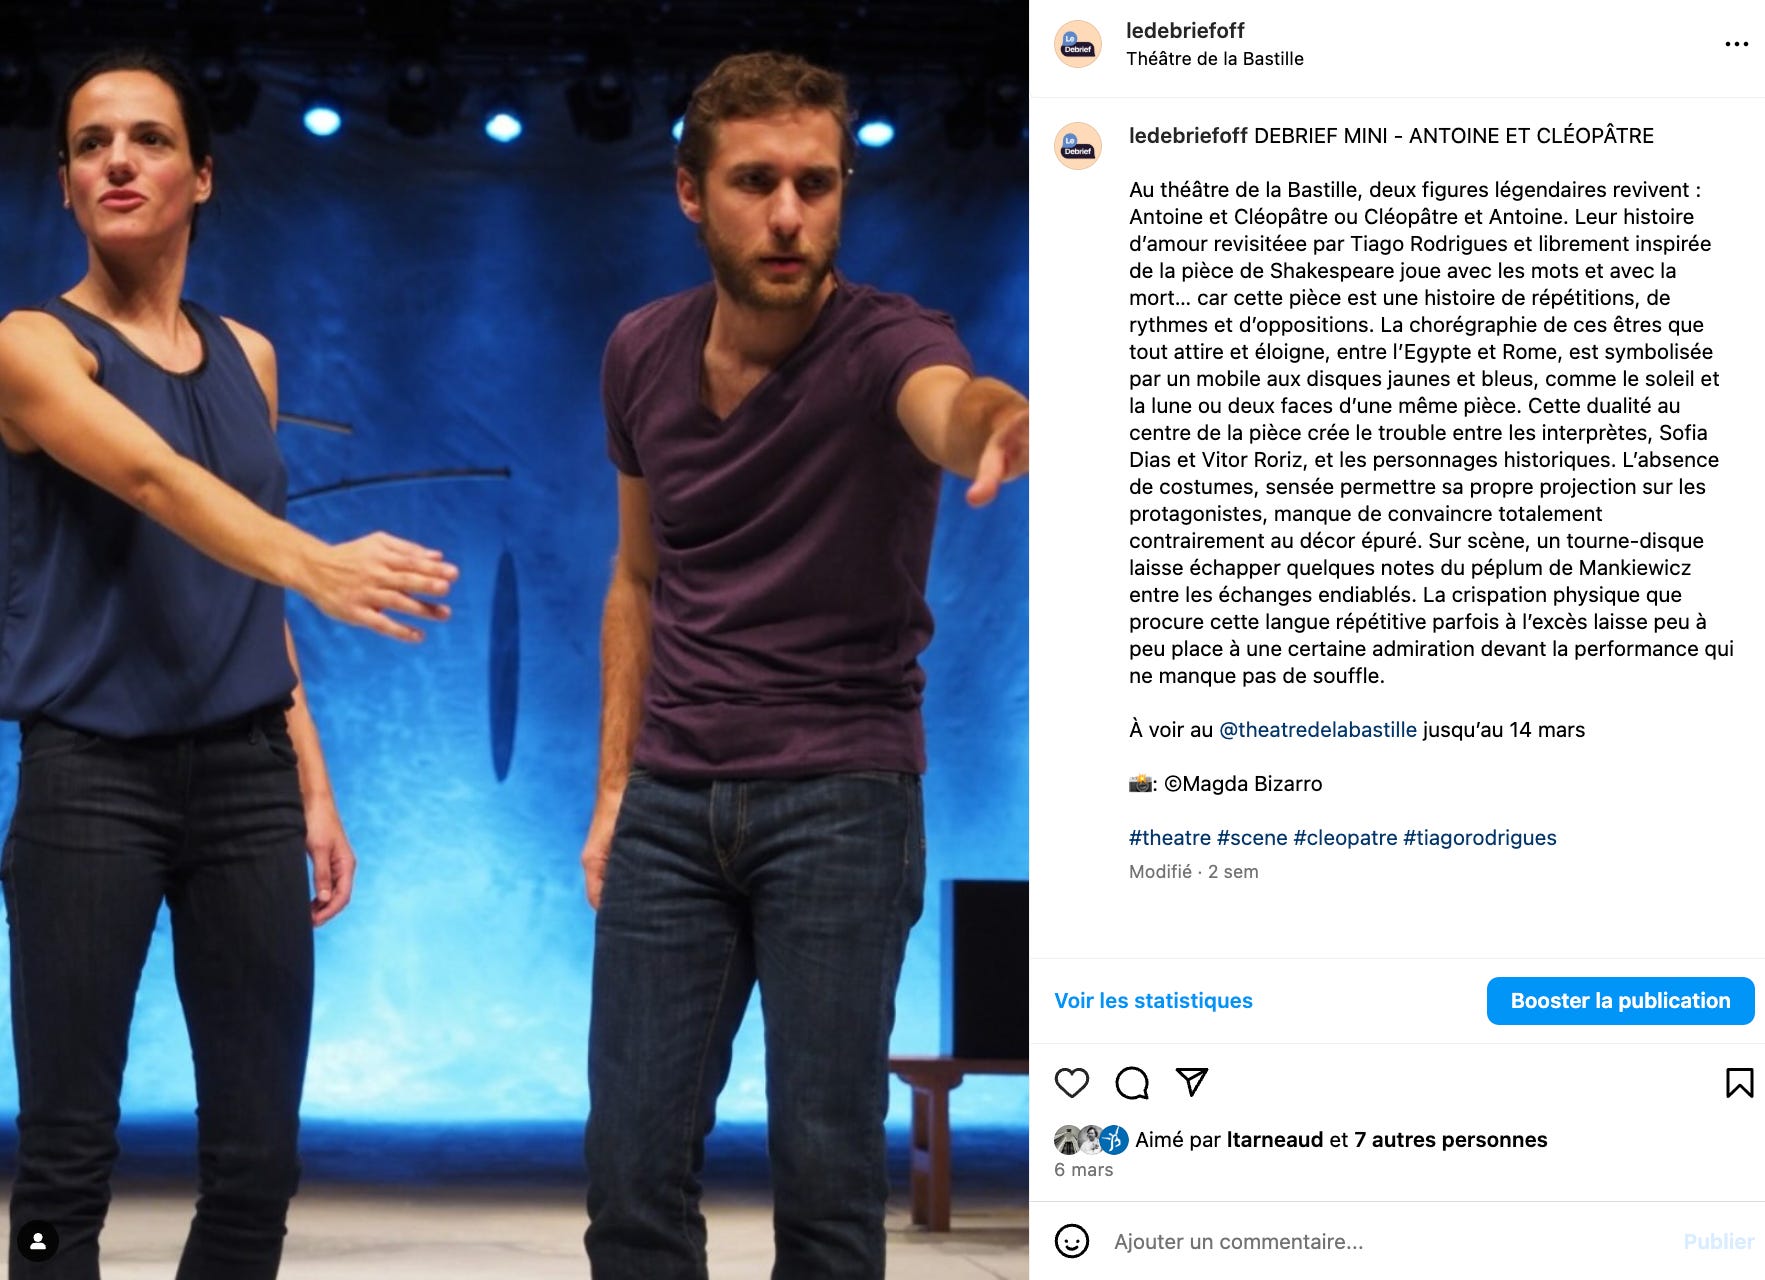The image size is (1765, 1280).
Task: Open ledebriefoff avatar beside the caption
Action: click(x=1078, y=146)
